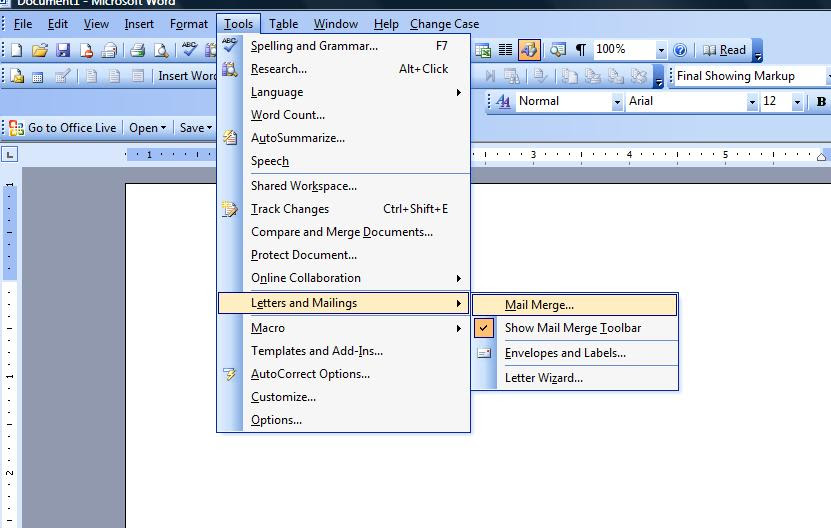The height and width of the screenshot is (528, 831).
Task: Click the Insert Word Field button
Action: [x=187, y=76]
